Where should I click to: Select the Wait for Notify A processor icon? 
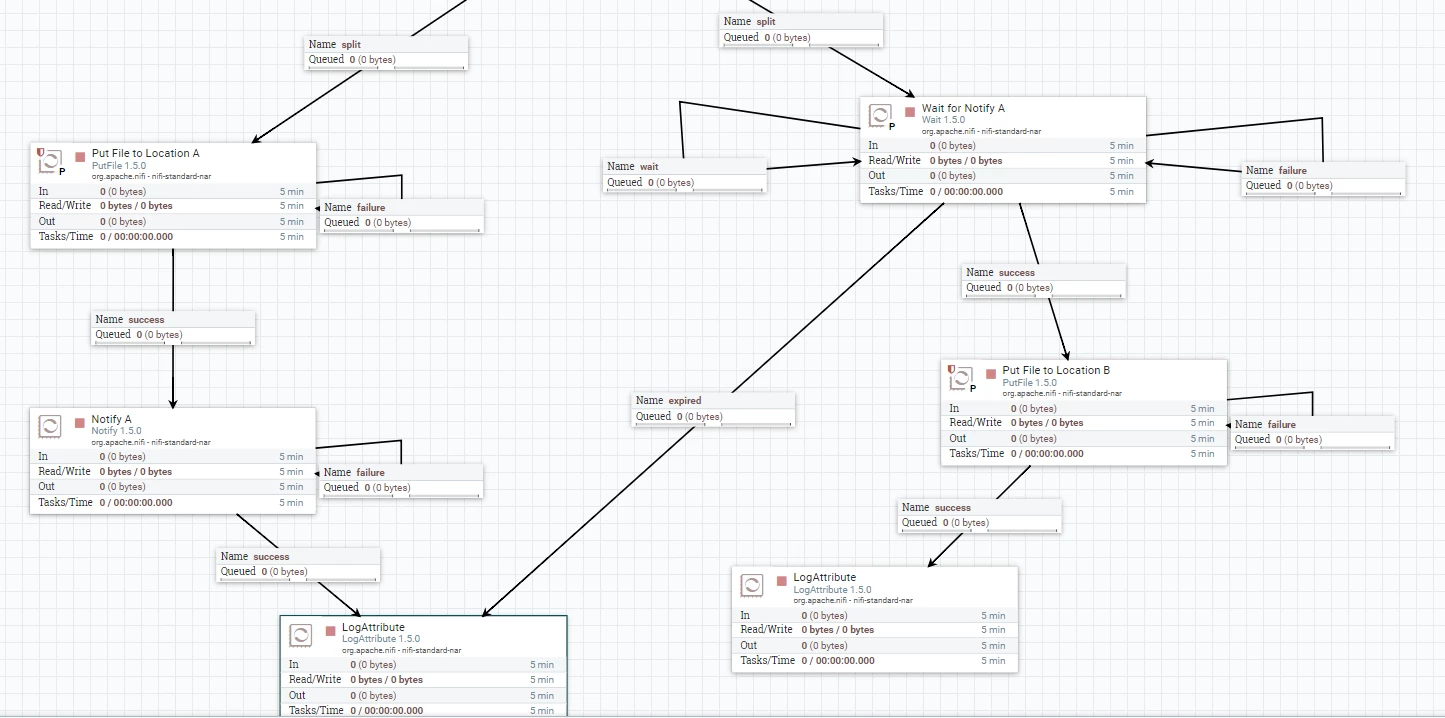[880, 116]
